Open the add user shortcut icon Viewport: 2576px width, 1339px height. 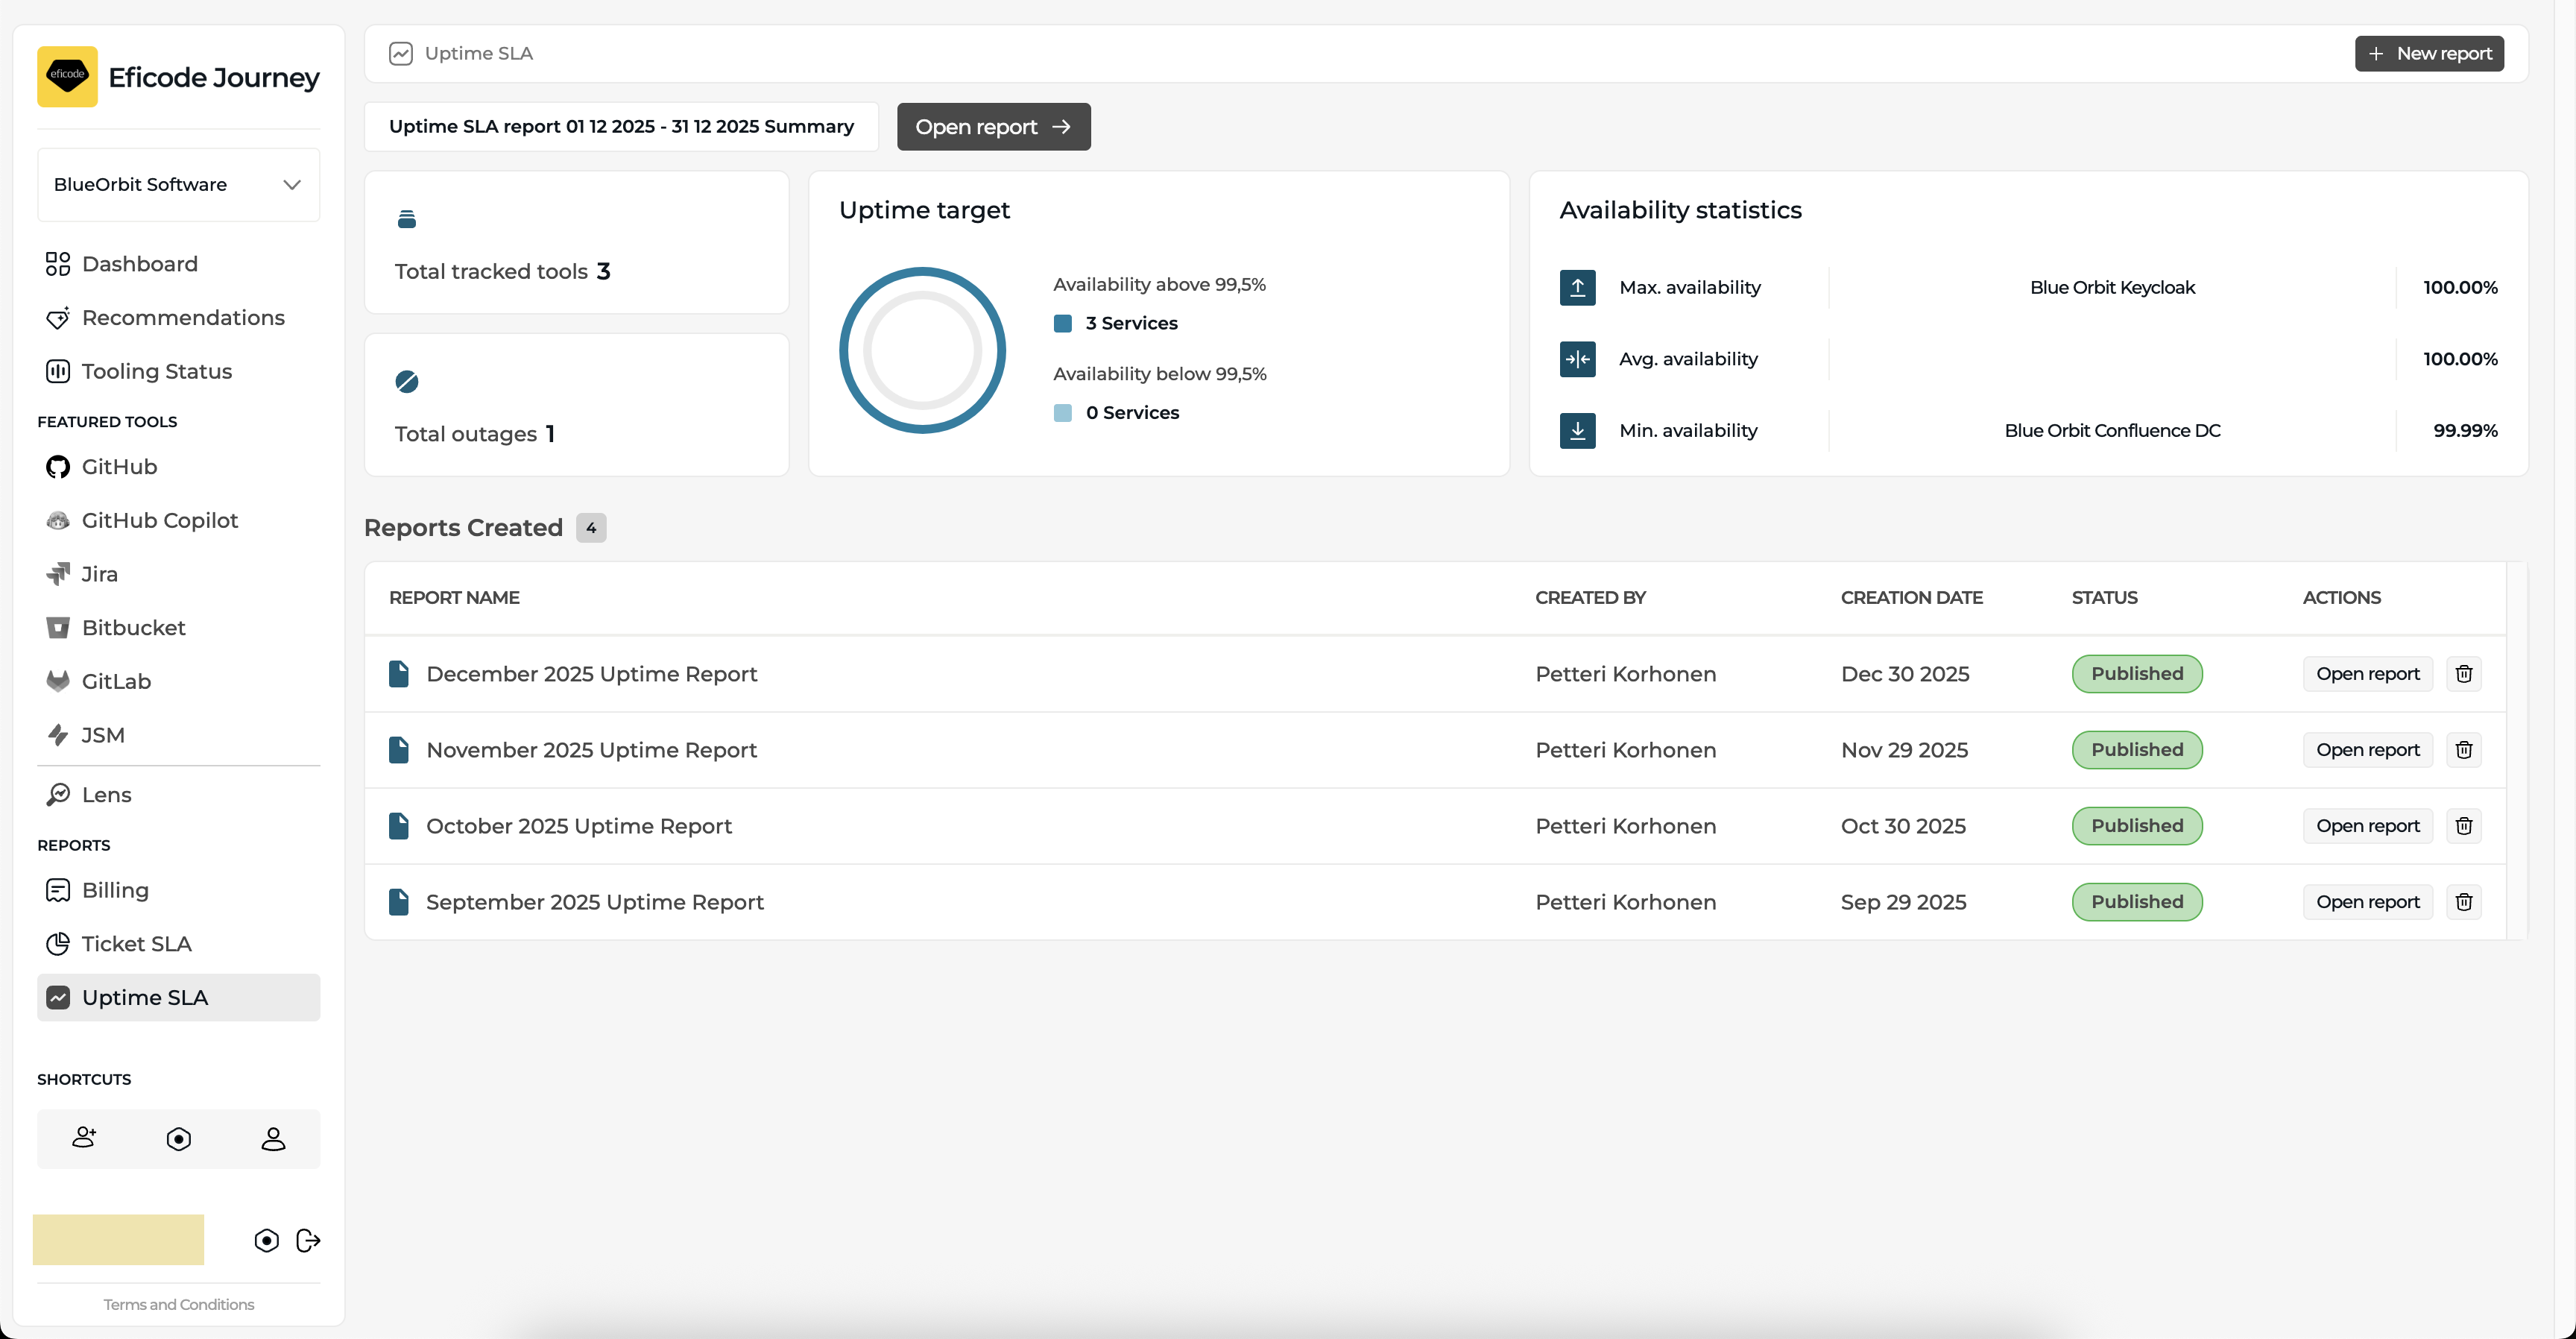tap(84, 1138)
